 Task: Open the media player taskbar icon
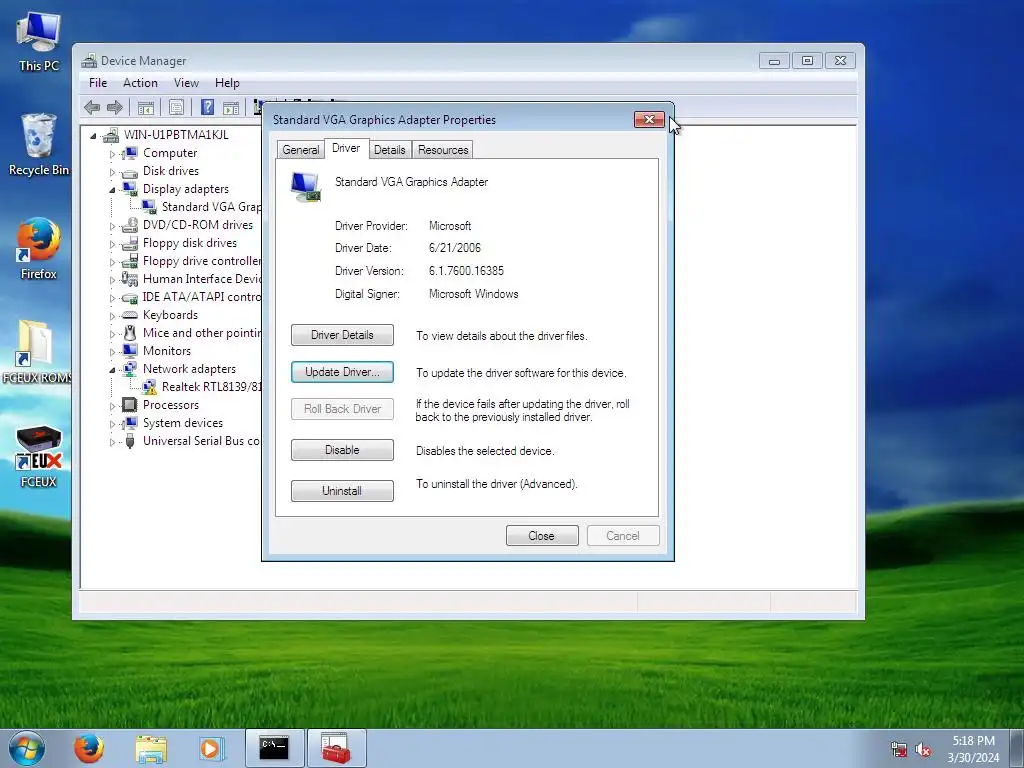tap(211, 748)
